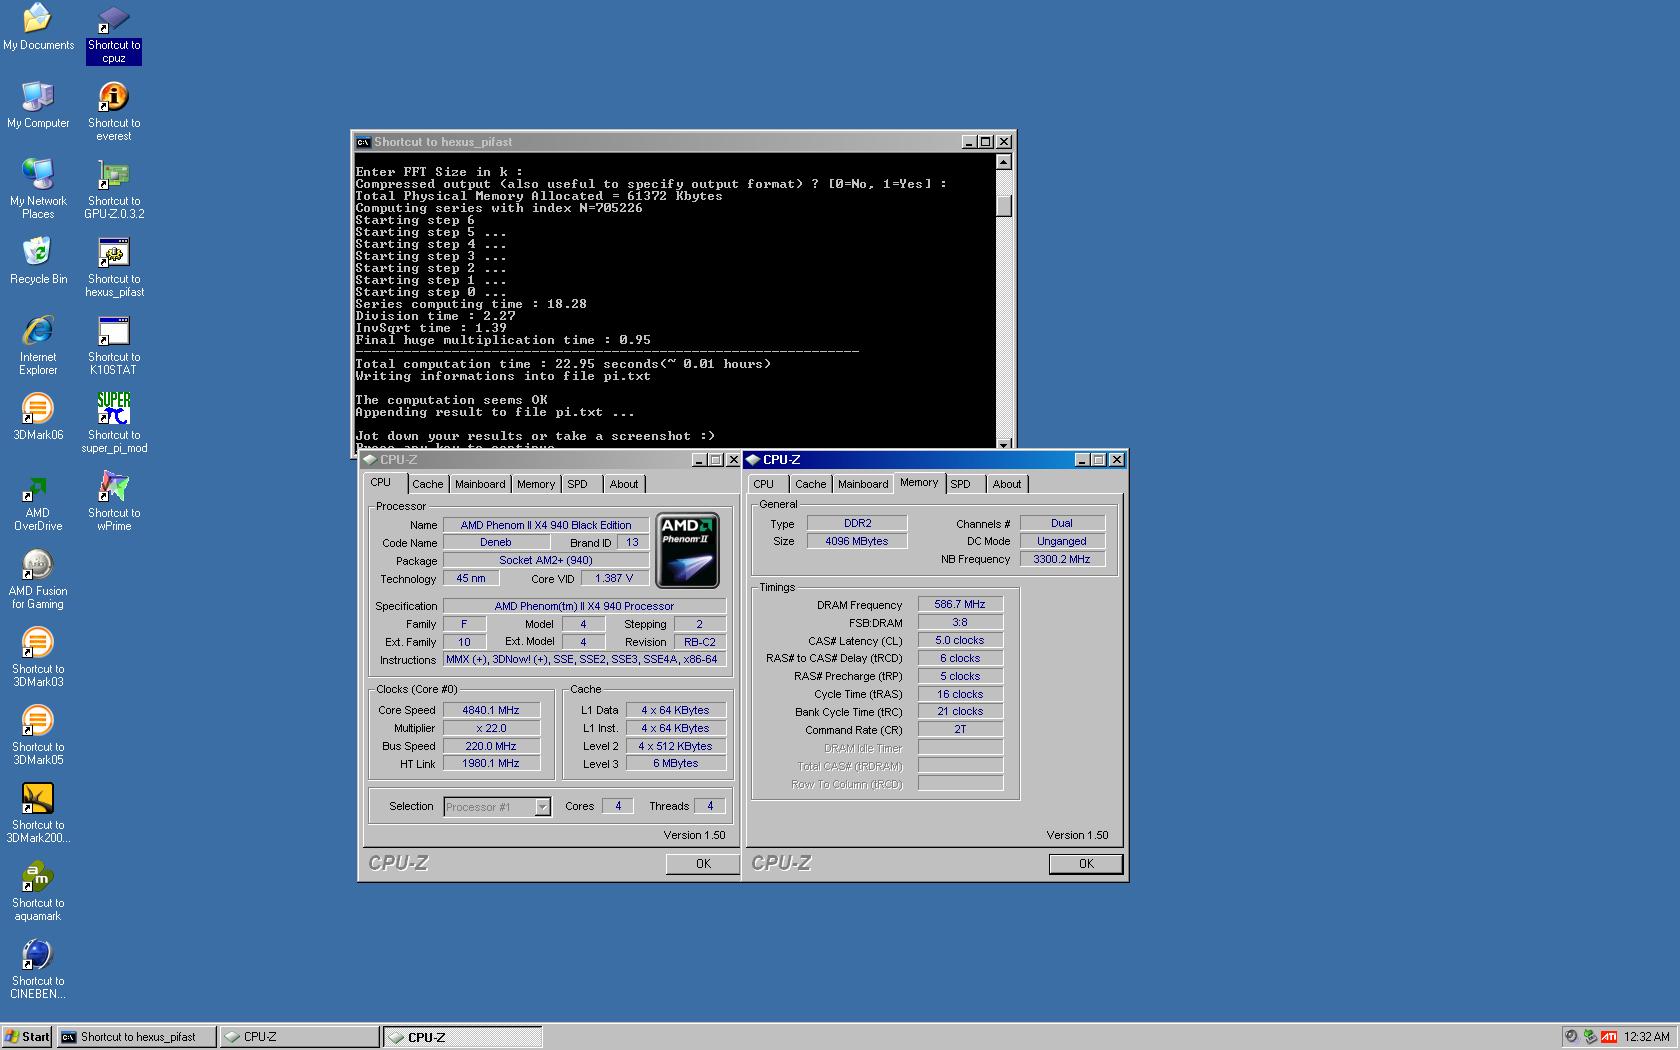Click the Bus Speed value 220.0 MHz

tap(491, 746)
